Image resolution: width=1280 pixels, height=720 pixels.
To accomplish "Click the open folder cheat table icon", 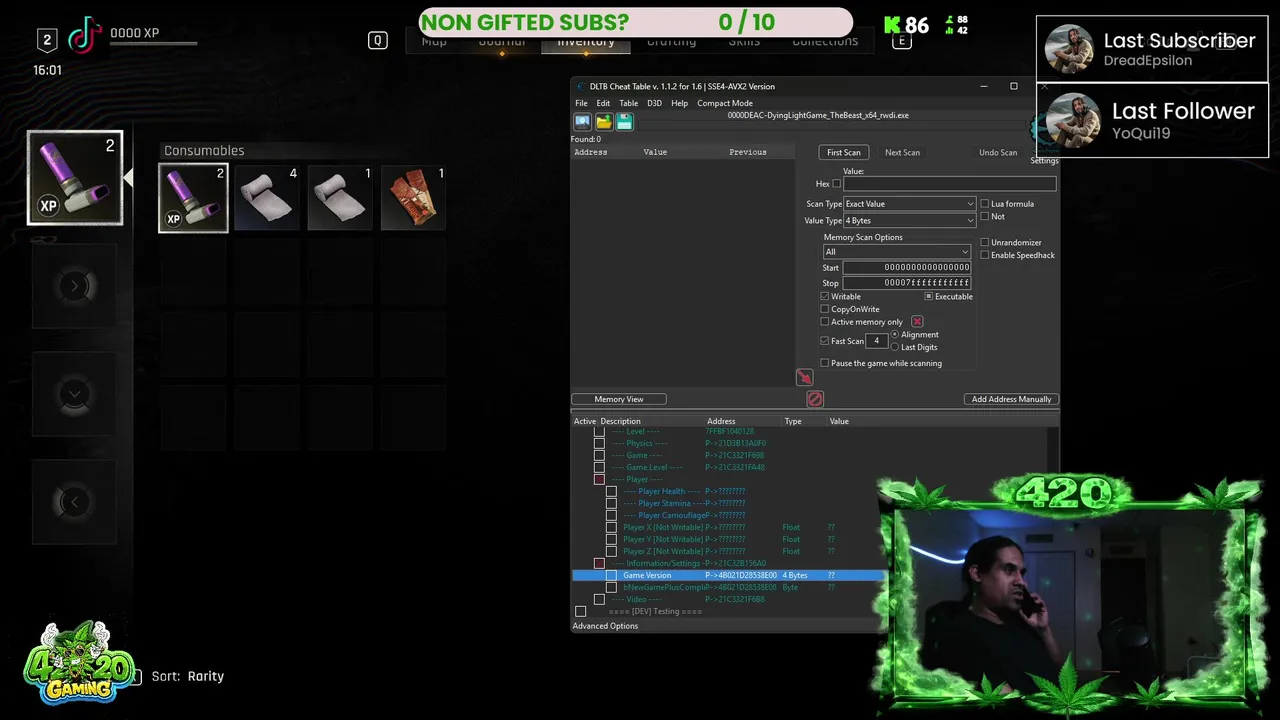I will click(x=604, y=122).
